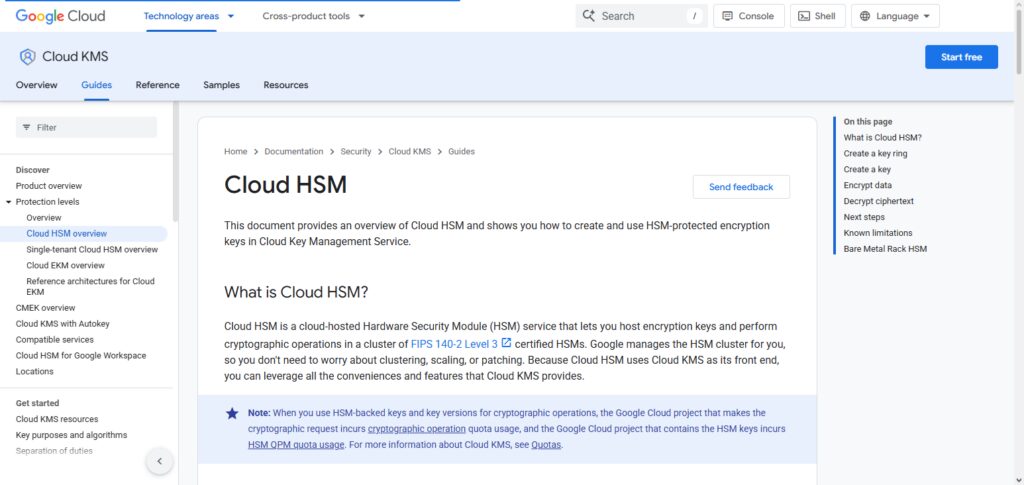Switch to the Overview tab
Screen dimensions: 1024x485
(37, 85)
